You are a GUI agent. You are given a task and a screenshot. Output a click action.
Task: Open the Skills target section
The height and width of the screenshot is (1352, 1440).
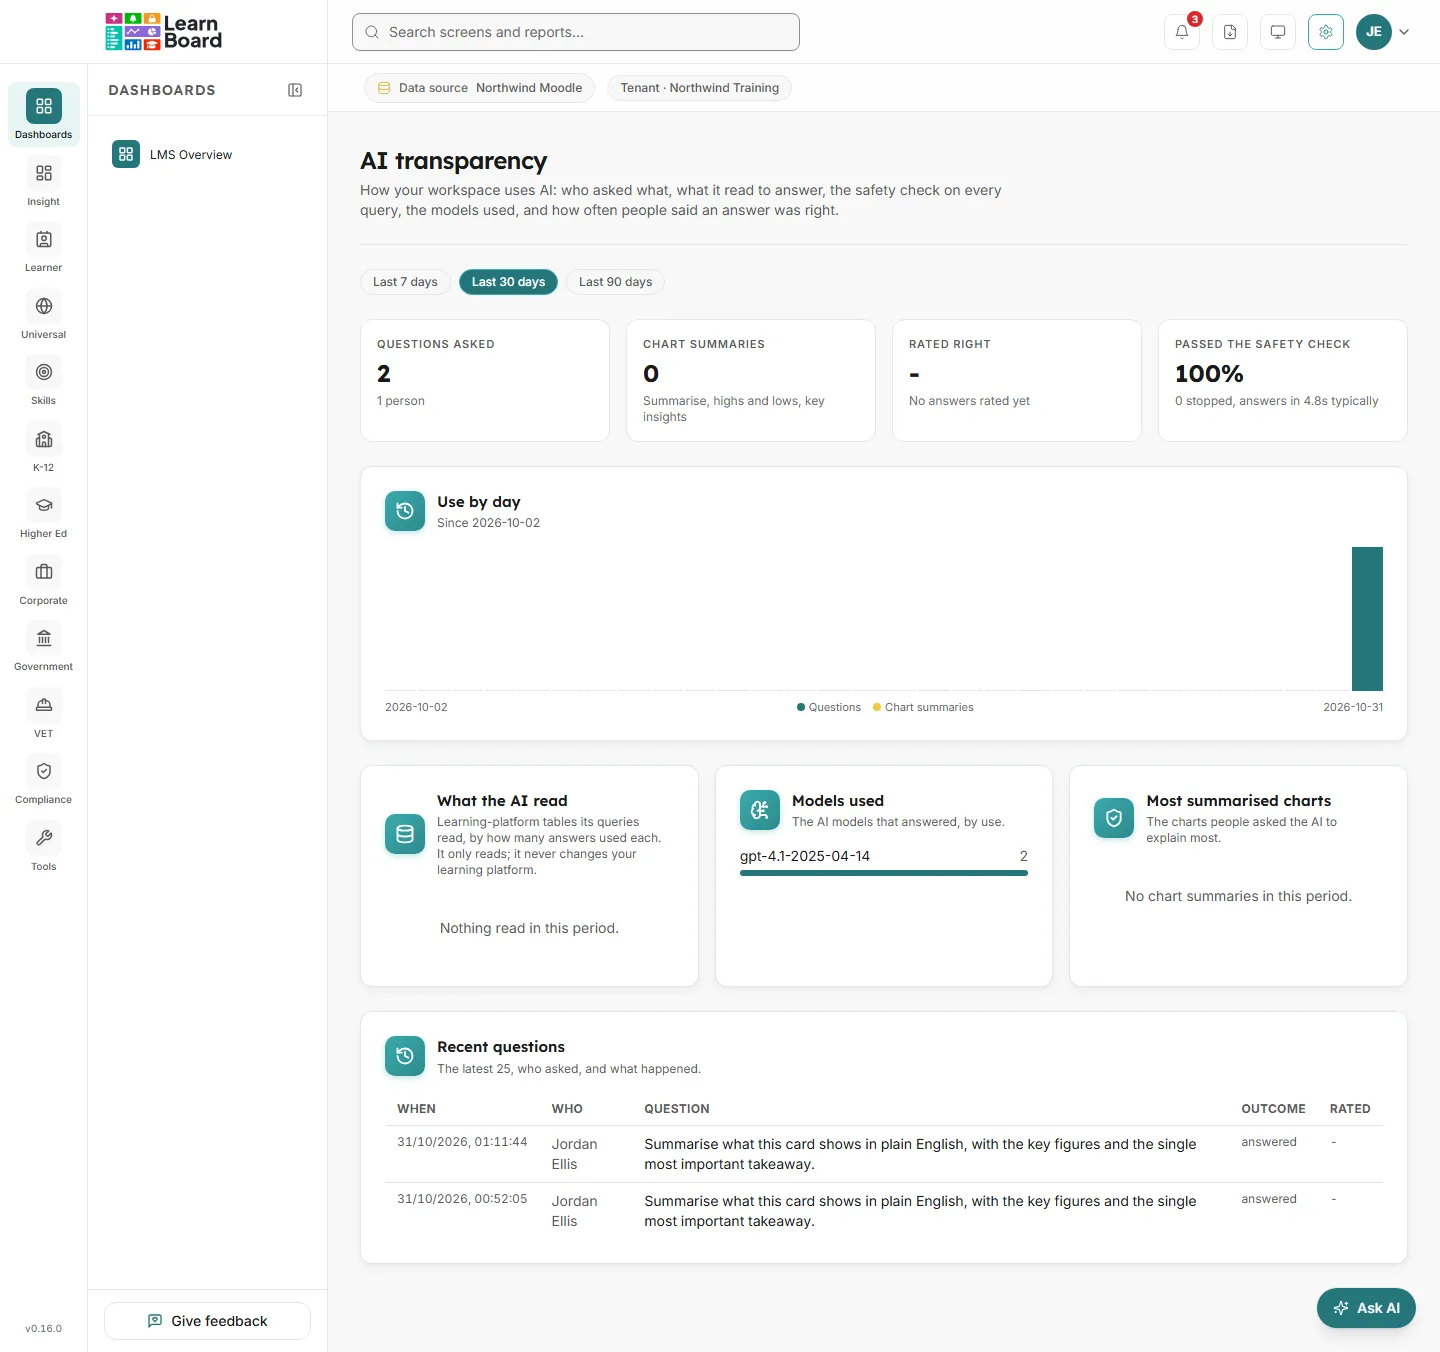point(44,381)
